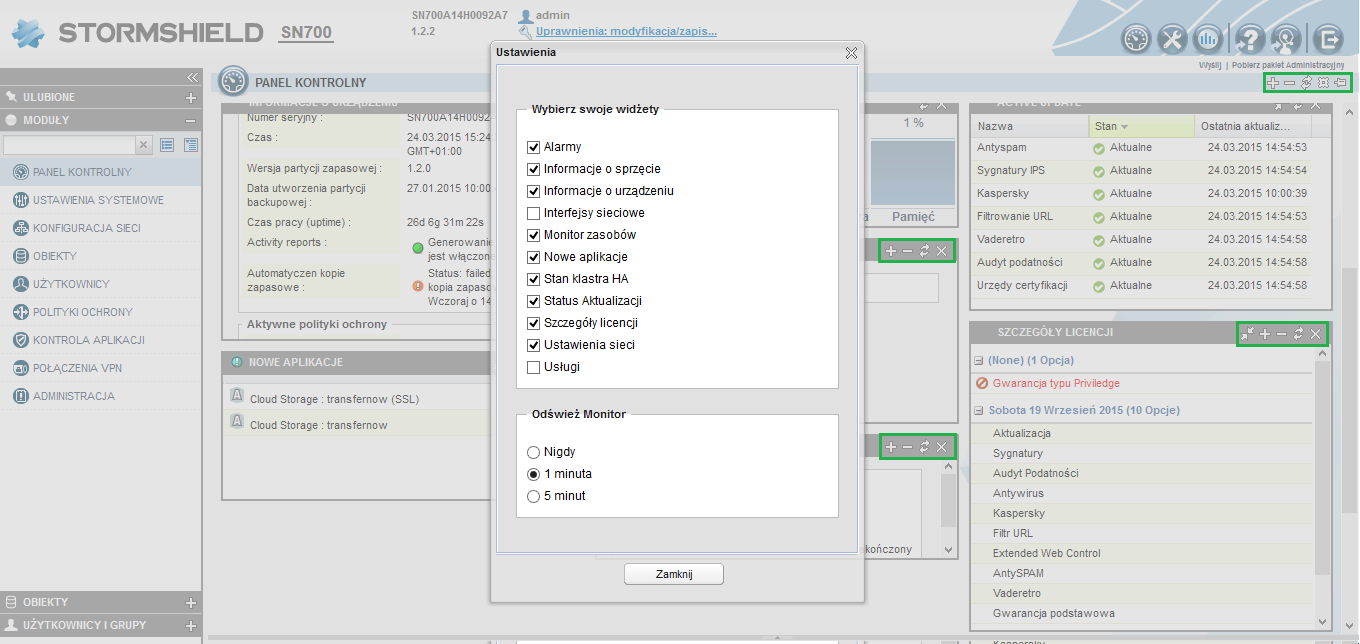Toggle the Monitor zasobów checkbox
Image resolution: width=1360 pixels, height=644 pixels.
(x=533, y=235)
